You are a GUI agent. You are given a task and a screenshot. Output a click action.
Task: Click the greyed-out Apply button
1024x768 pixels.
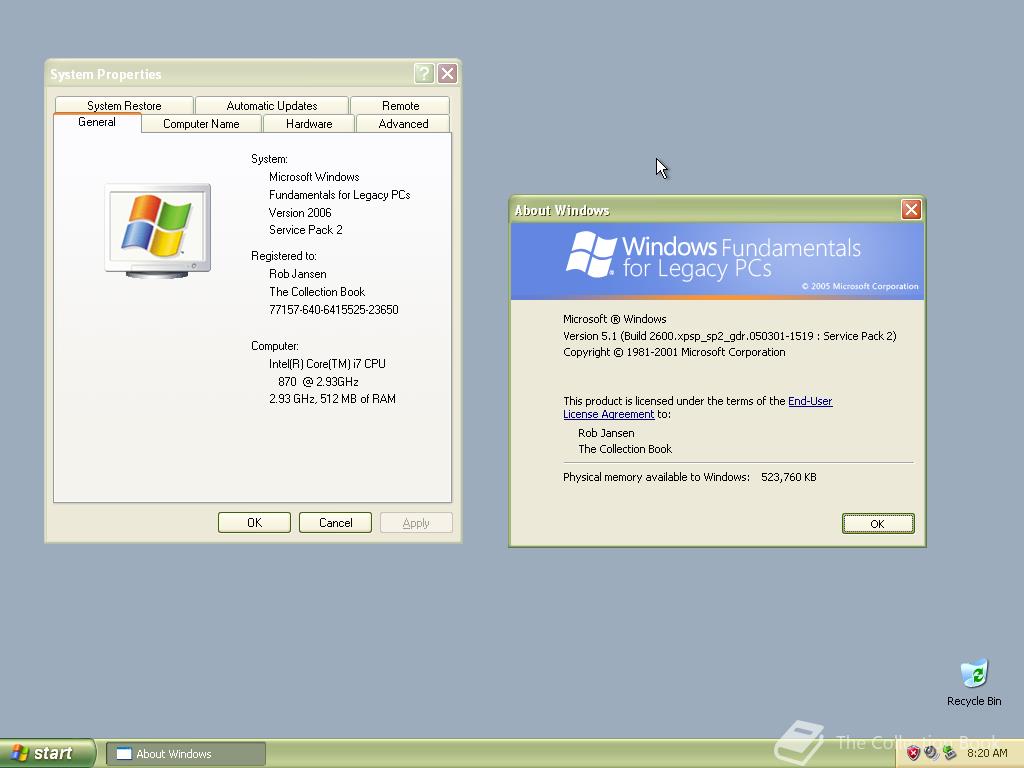pos(416,522)
